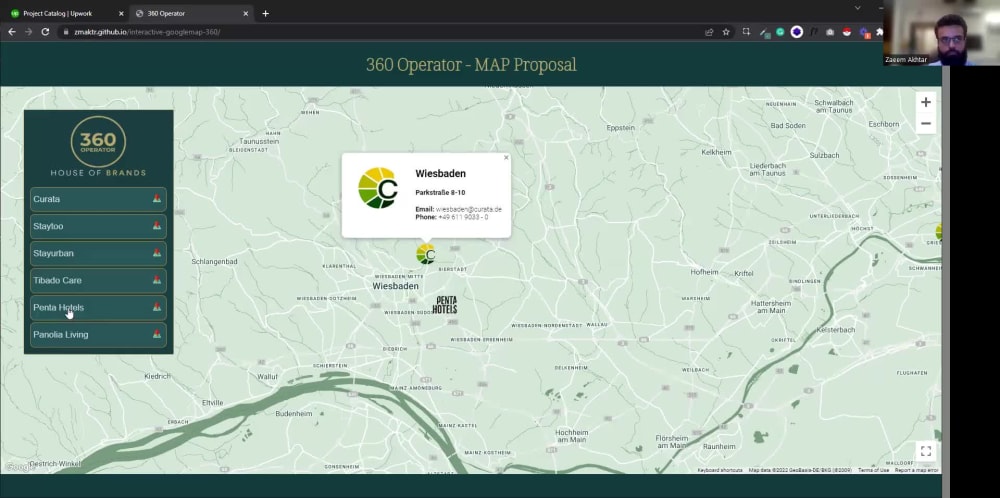Open the color picker pen extension
The image size is (1000, 498).
pos(764,32)
